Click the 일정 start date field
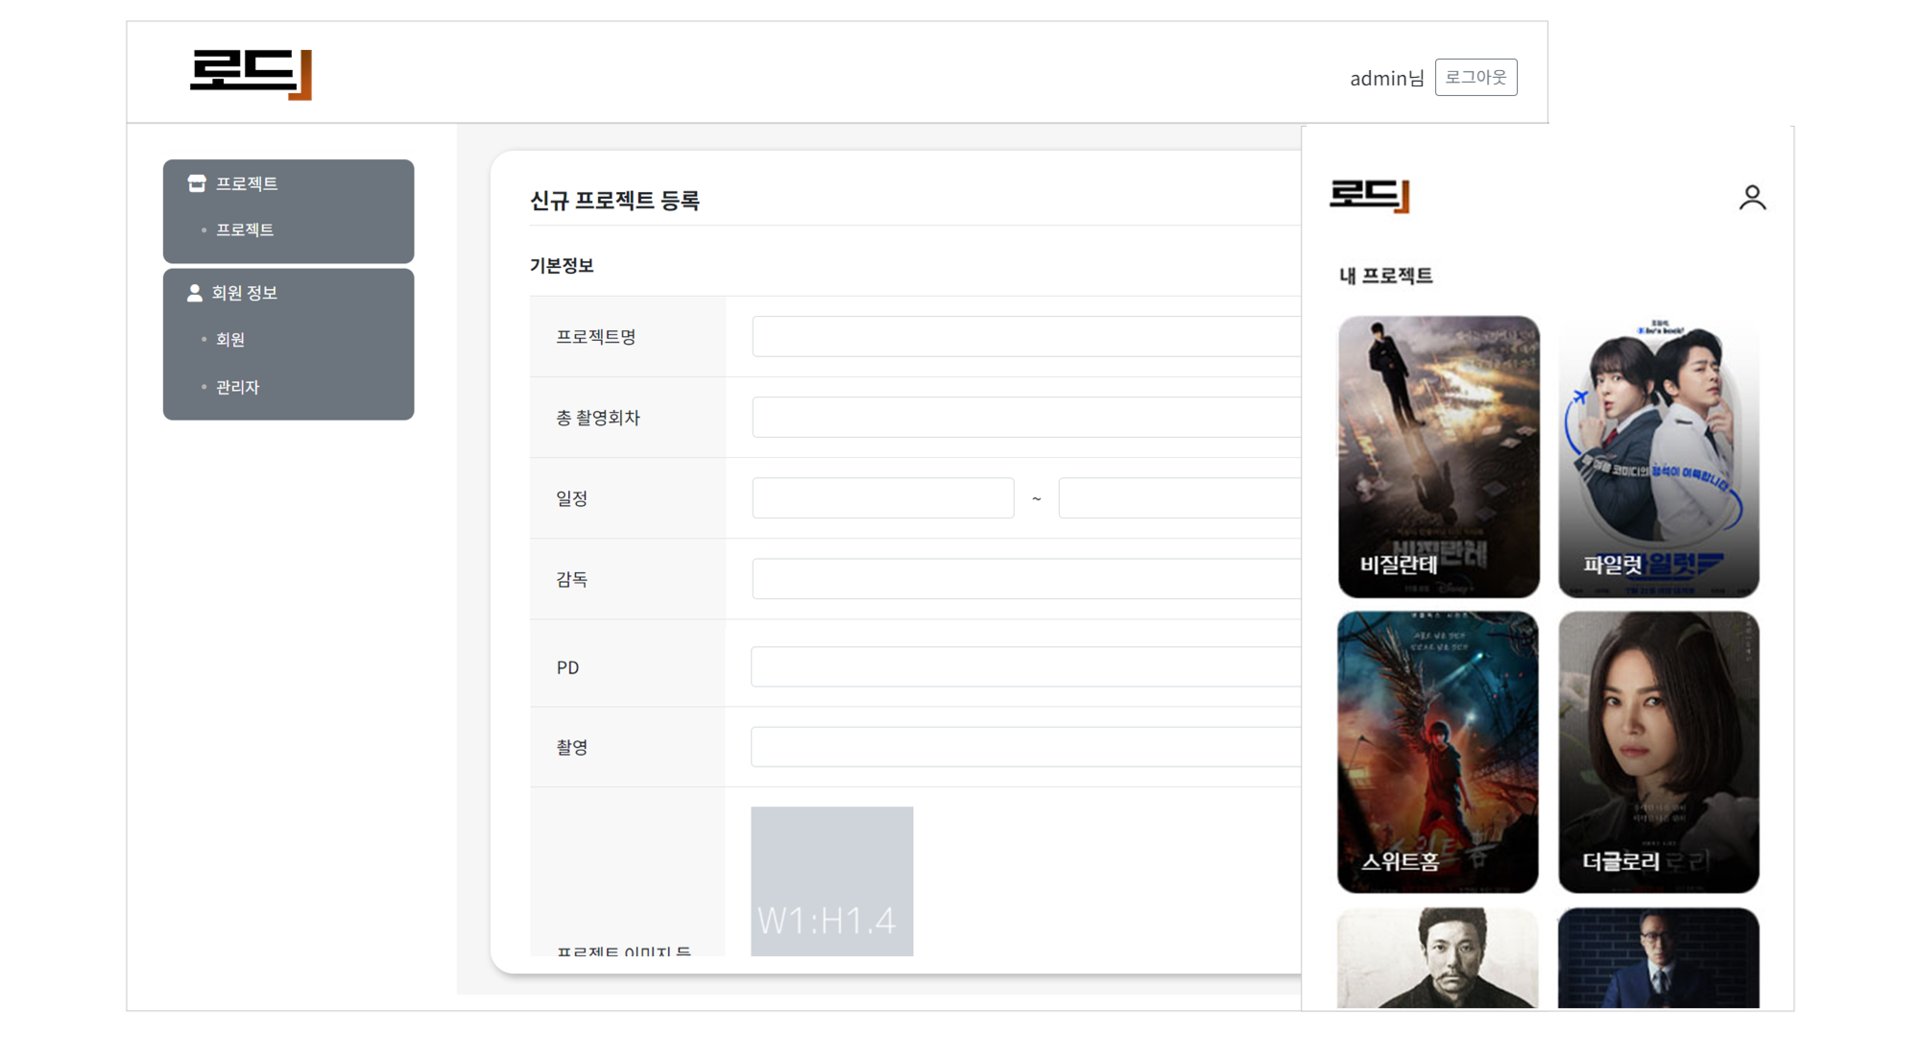This screenshot has height=1037, width=1920. (883, 498)
